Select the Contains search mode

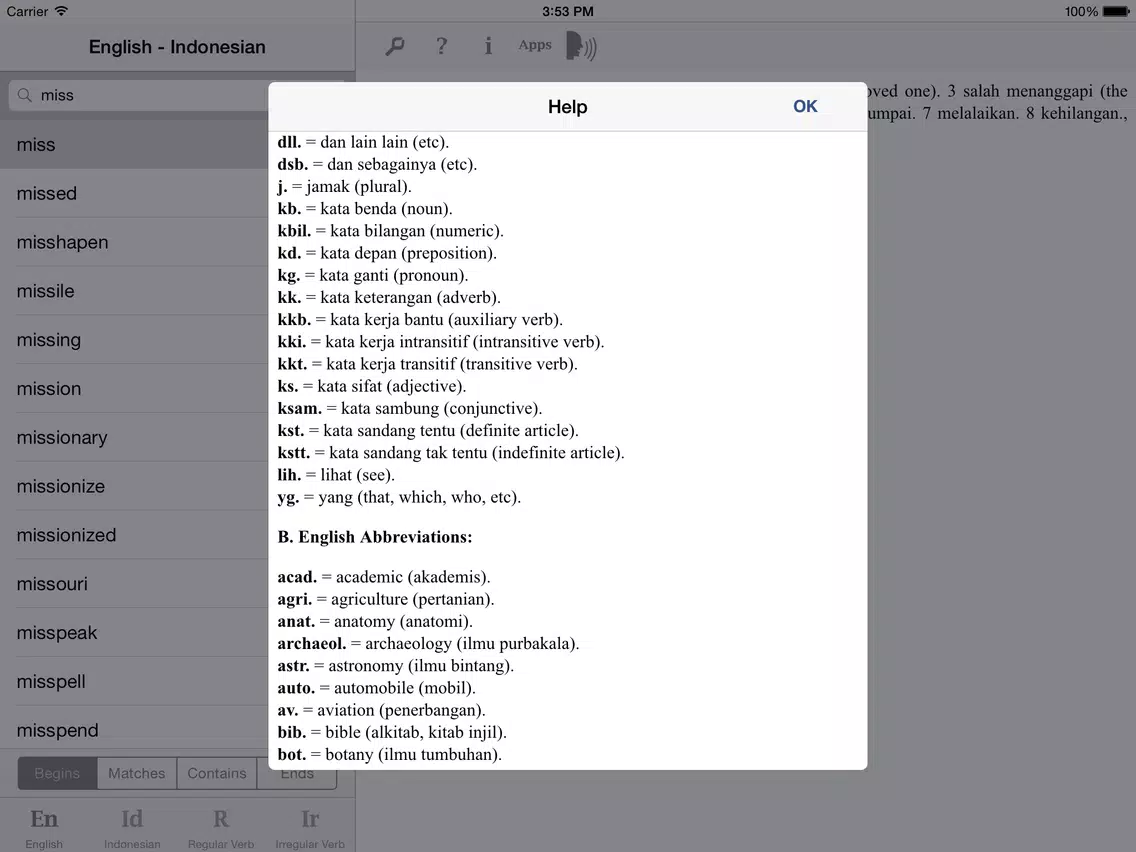(217, 773)
